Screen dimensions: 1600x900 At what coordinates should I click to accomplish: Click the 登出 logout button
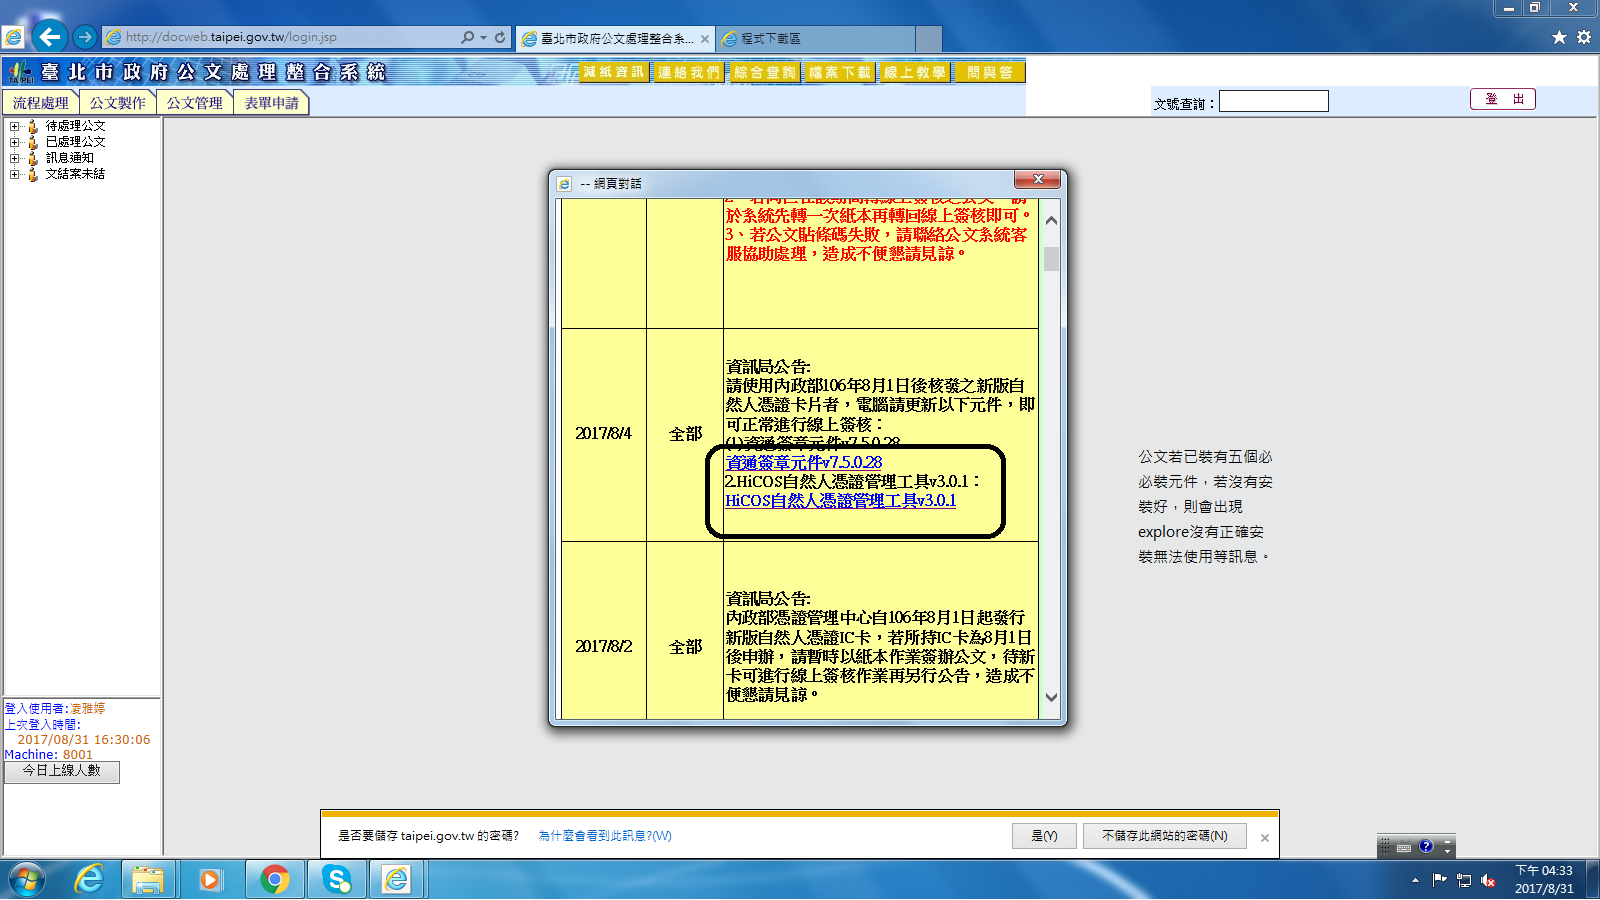point(1503,99)
